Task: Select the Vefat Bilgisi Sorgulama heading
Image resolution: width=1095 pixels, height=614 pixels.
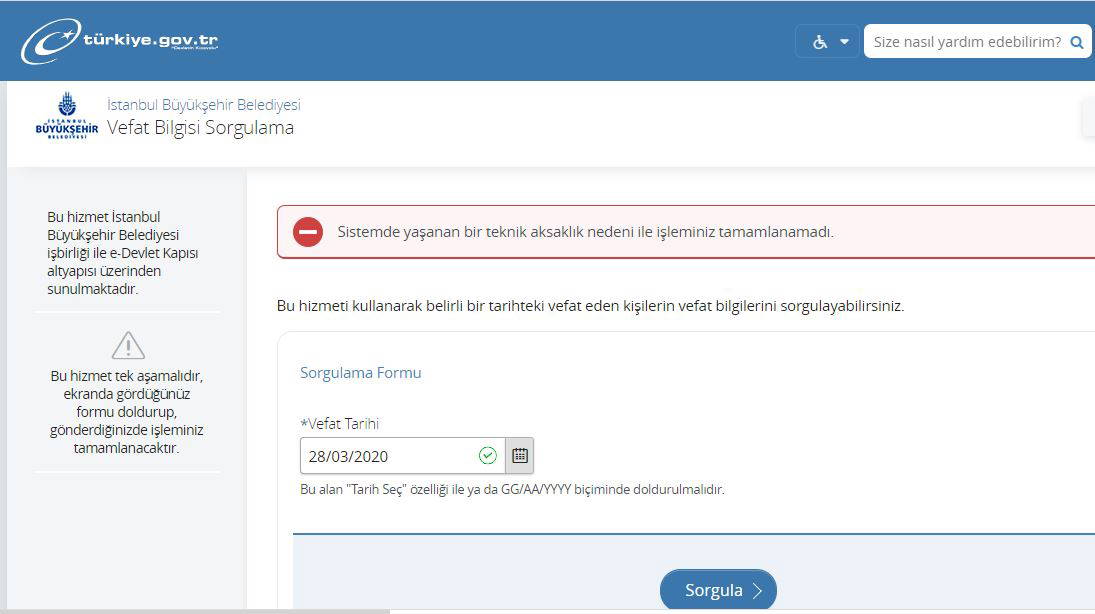Action: (200, 128)
